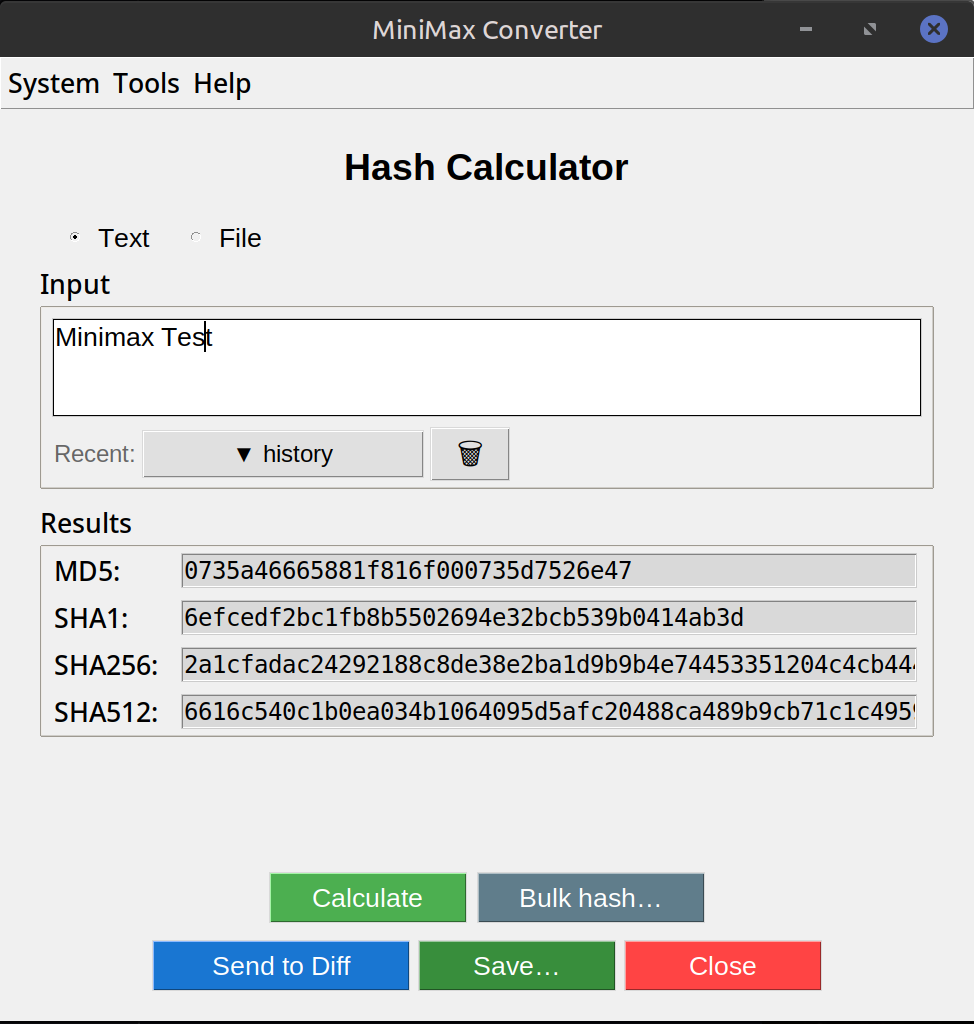Click the Hash Calculator heading
The image size is (974, 1024).
click(486, 168)
